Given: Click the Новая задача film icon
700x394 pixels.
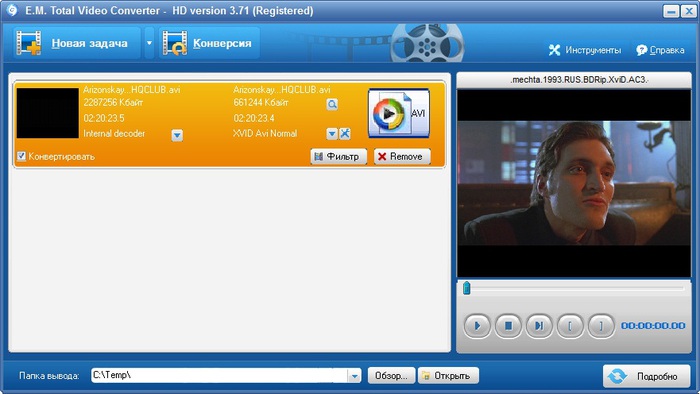Looking at the screenshot, I should tap(29, 43).
